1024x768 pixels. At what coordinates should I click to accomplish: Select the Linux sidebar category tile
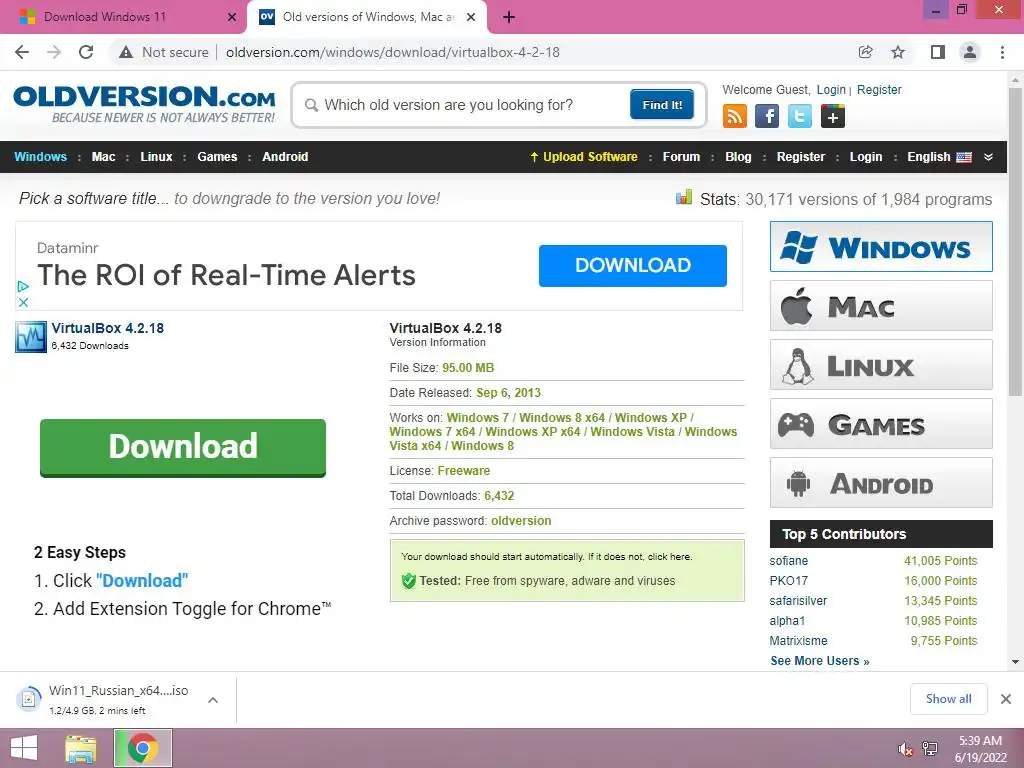(x=881, y=364)
